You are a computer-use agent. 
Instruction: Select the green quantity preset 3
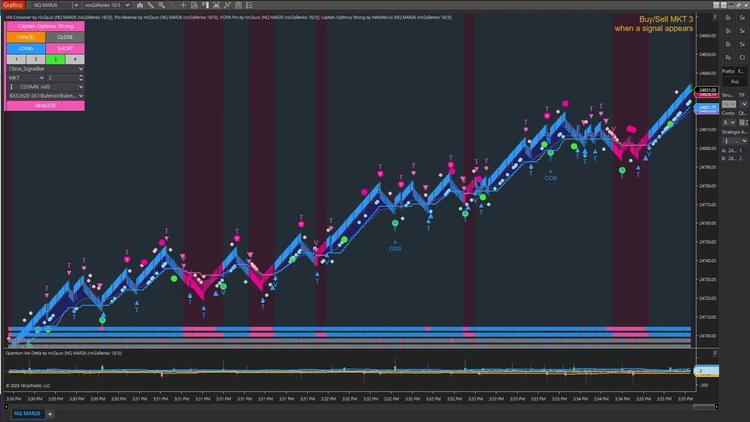[x=55, y=59]
